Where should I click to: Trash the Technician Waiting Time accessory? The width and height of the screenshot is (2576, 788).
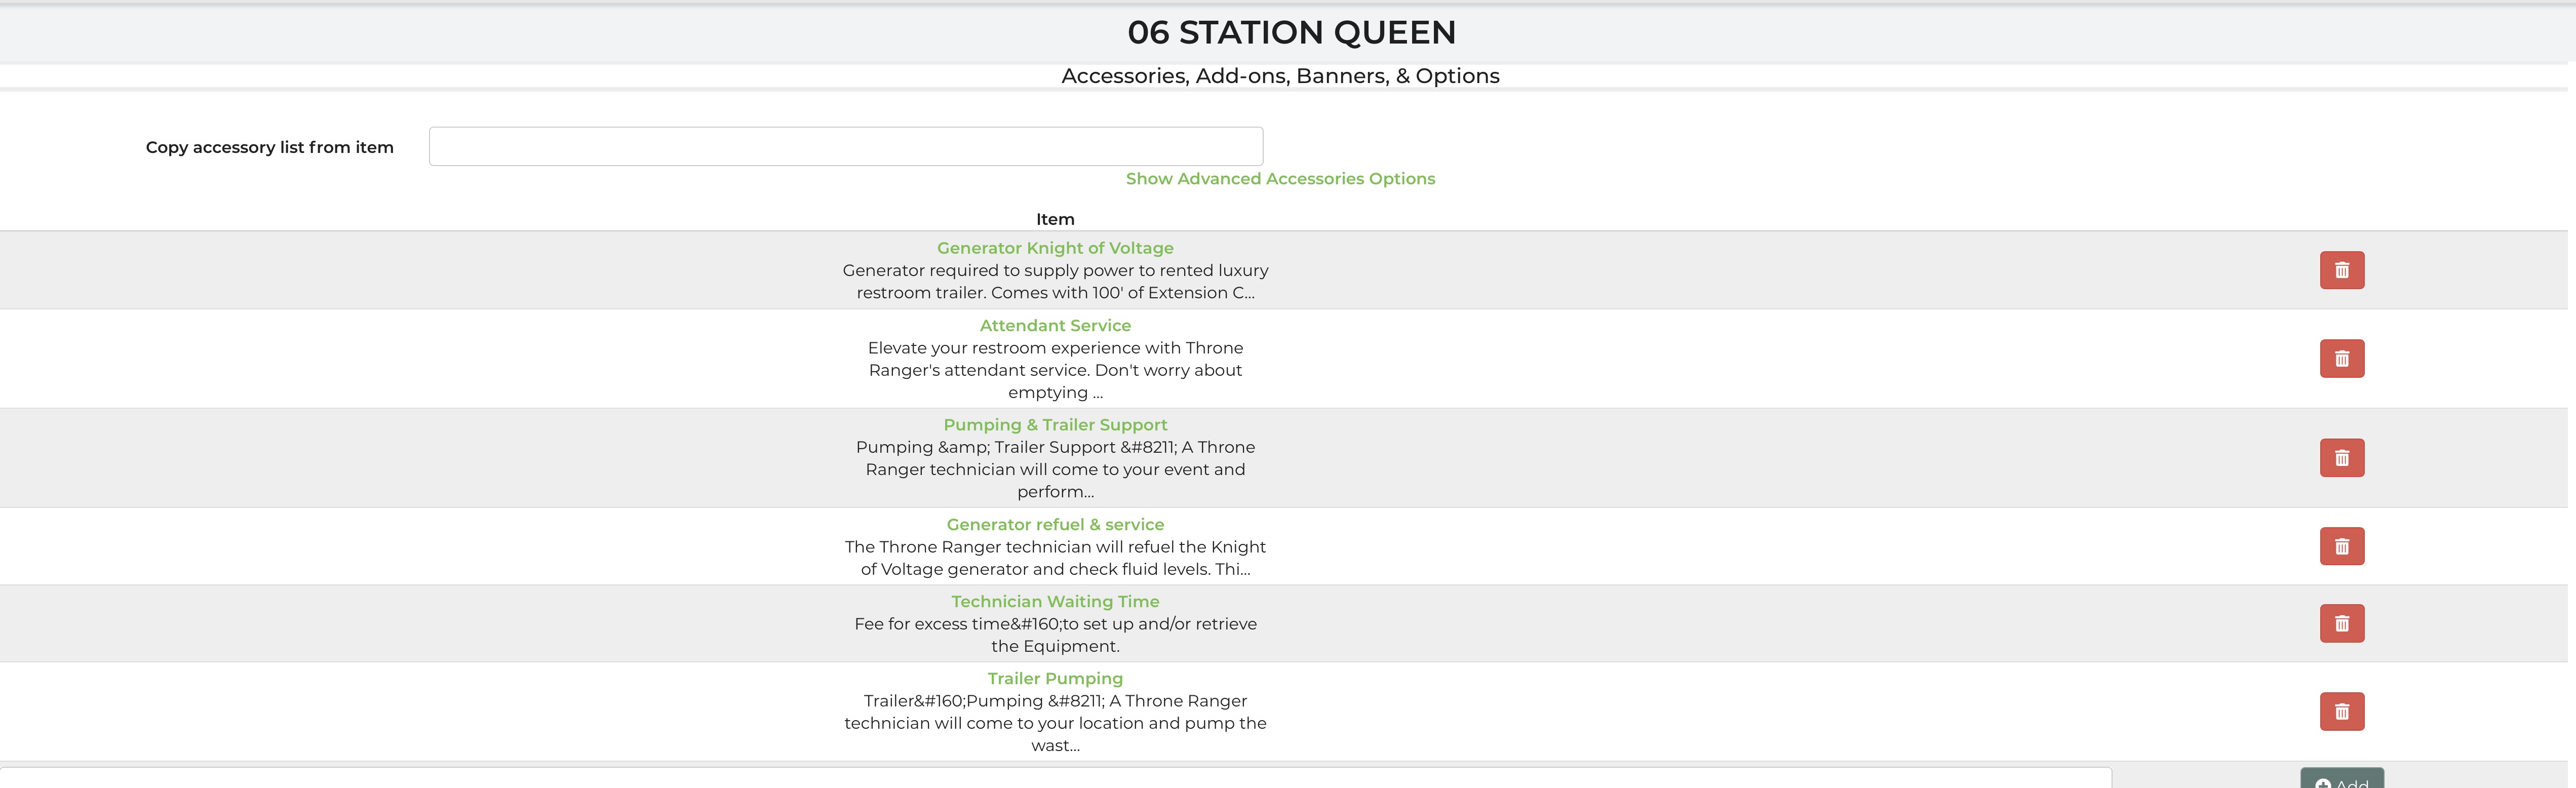(2341, 623)
